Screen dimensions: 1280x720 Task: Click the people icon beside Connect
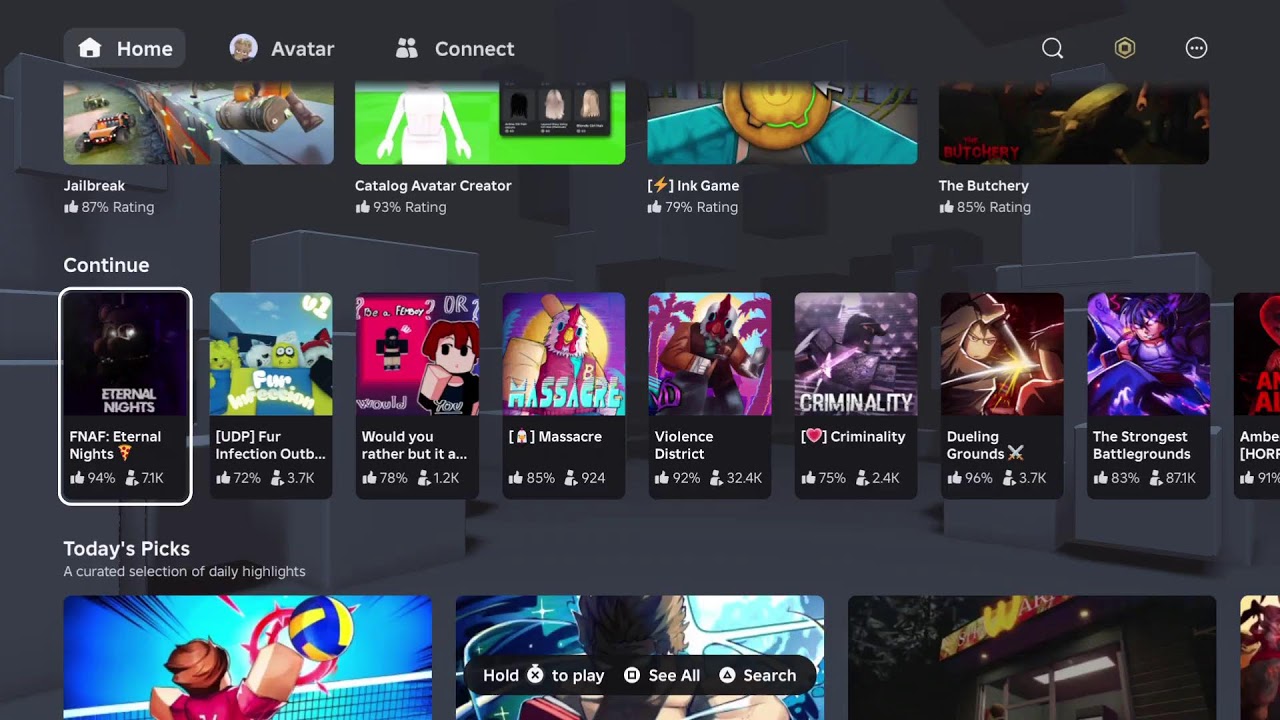click(x=406, y=48)
